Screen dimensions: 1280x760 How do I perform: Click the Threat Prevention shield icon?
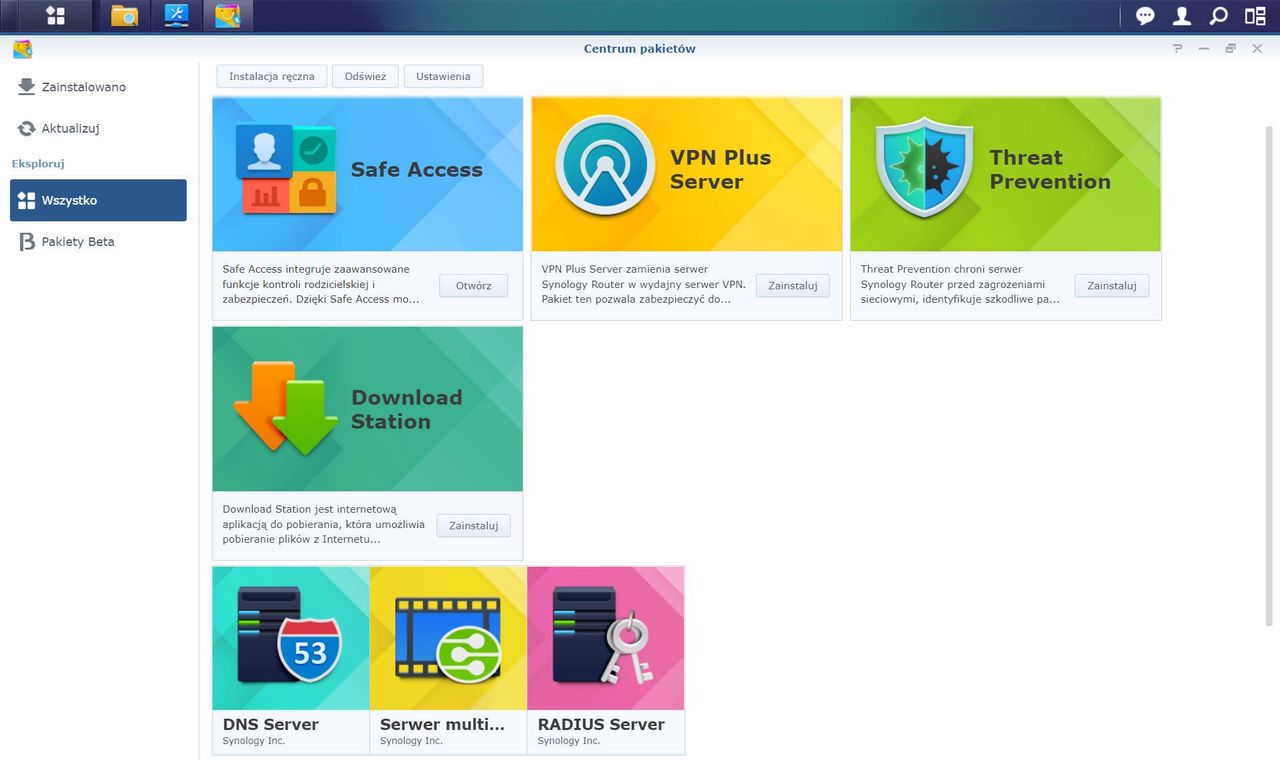click(924, 167)
